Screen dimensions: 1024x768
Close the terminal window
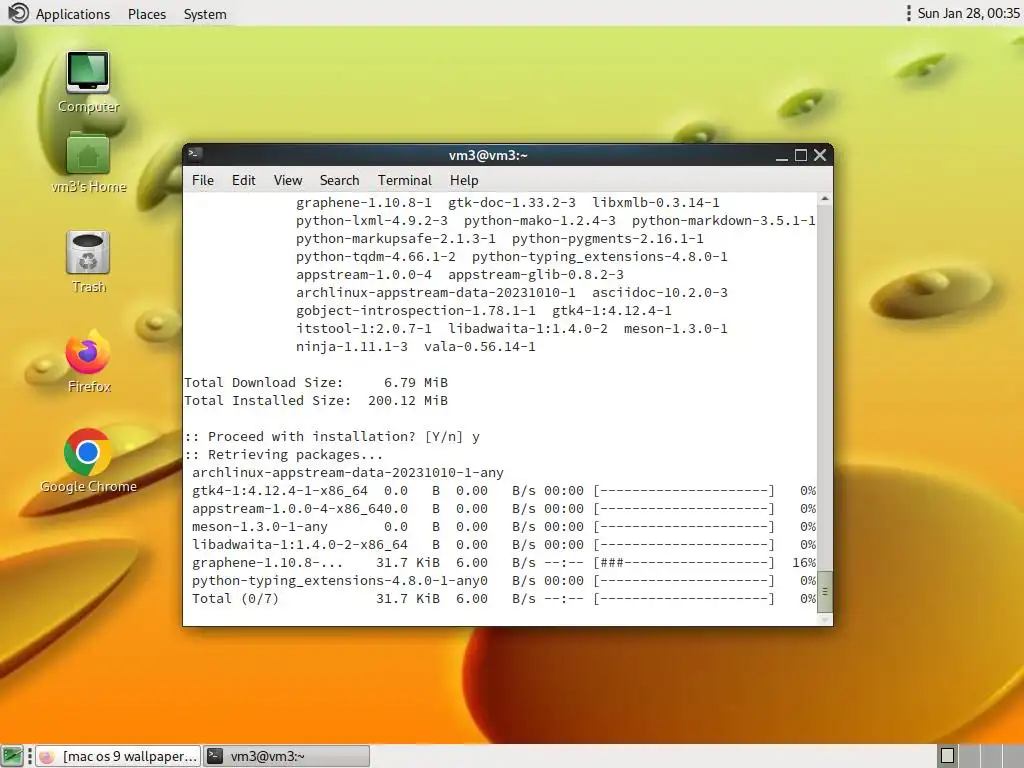820,155
